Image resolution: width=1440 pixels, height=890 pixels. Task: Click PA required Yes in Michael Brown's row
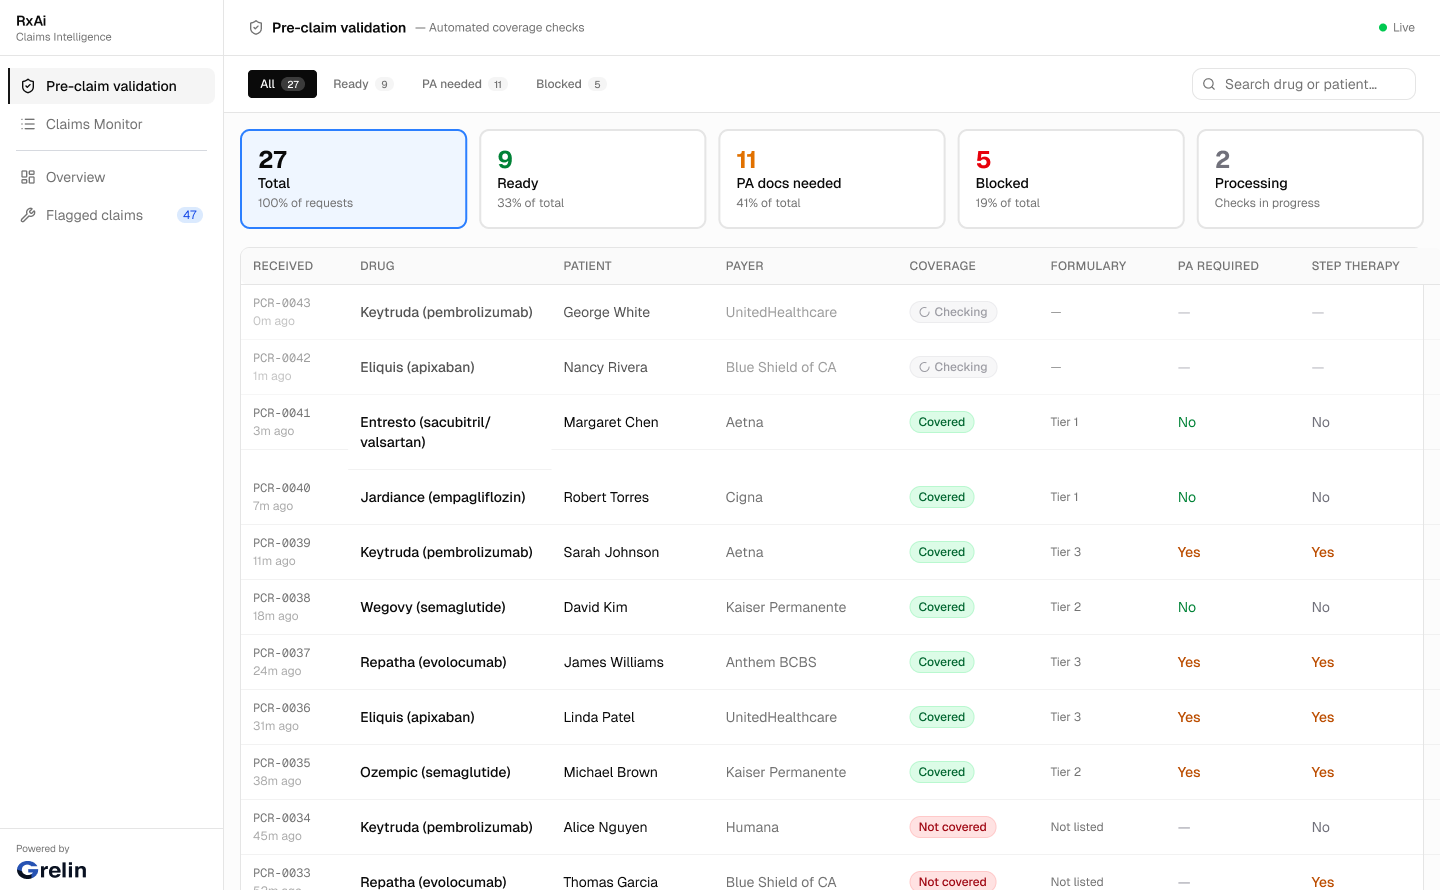(1189, 772)
